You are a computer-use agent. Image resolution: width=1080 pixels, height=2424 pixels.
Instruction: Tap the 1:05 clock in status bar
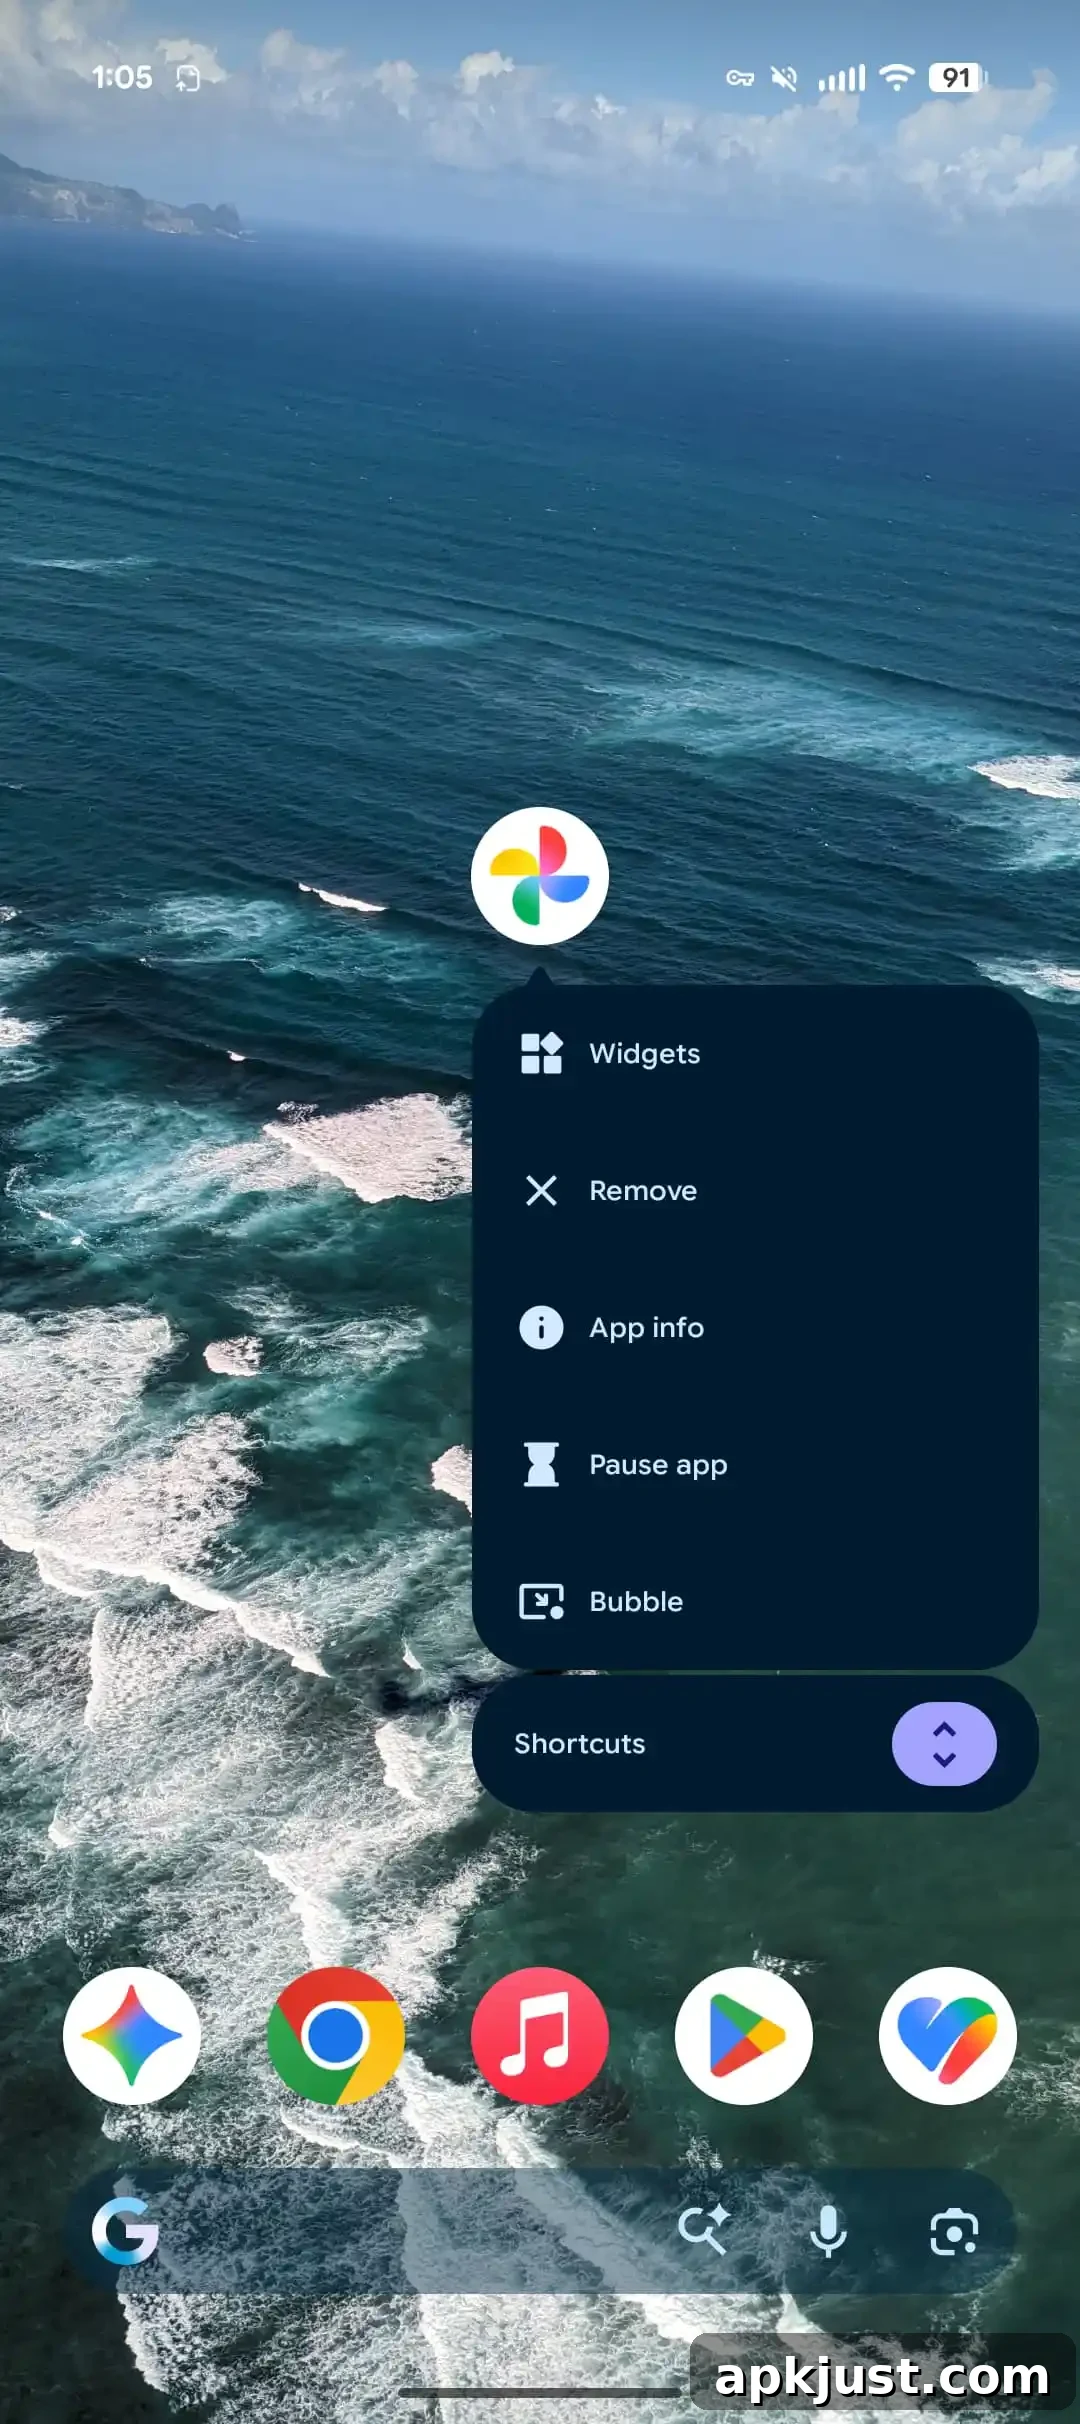pyautogui.click(x=122, y=77)
